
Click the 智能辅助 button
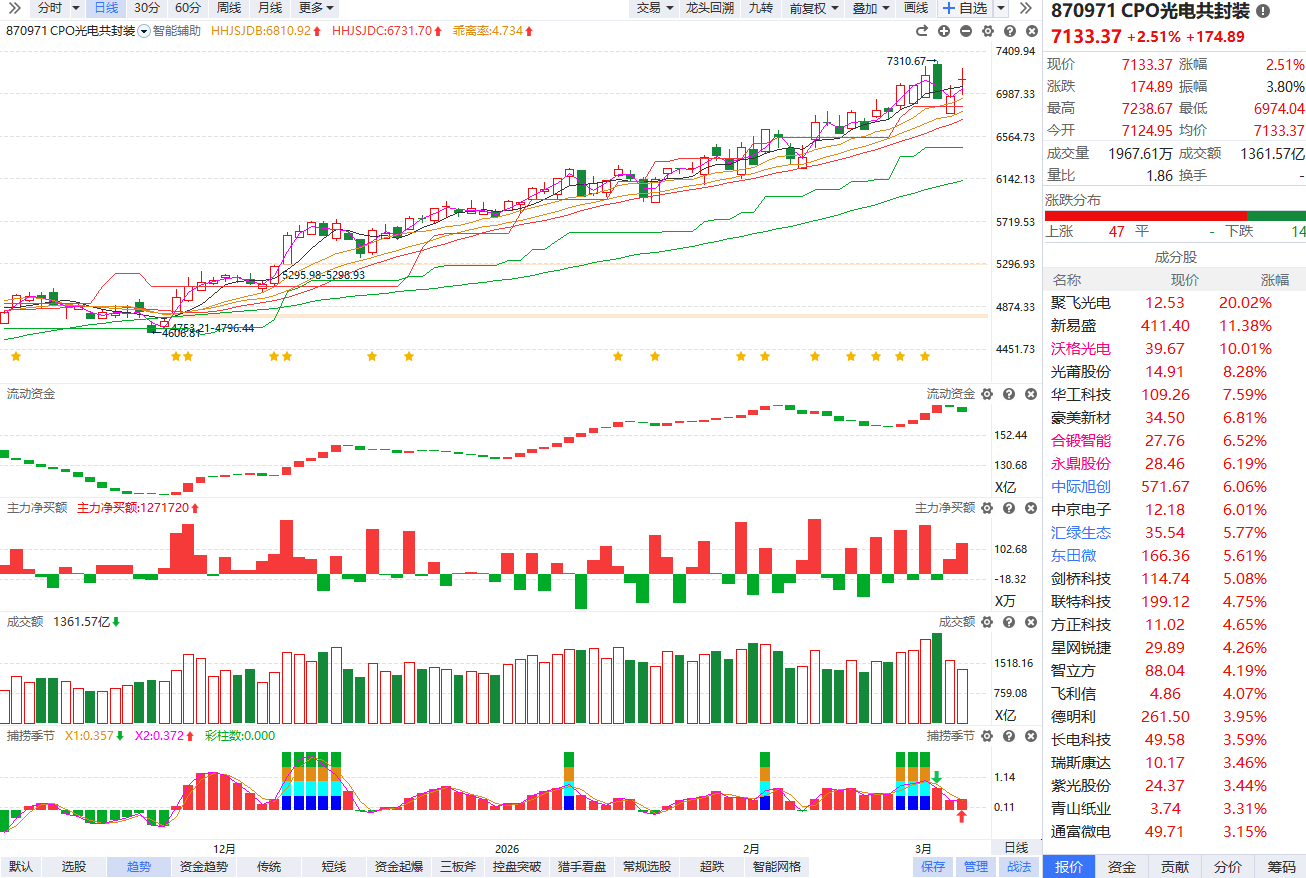177,31
